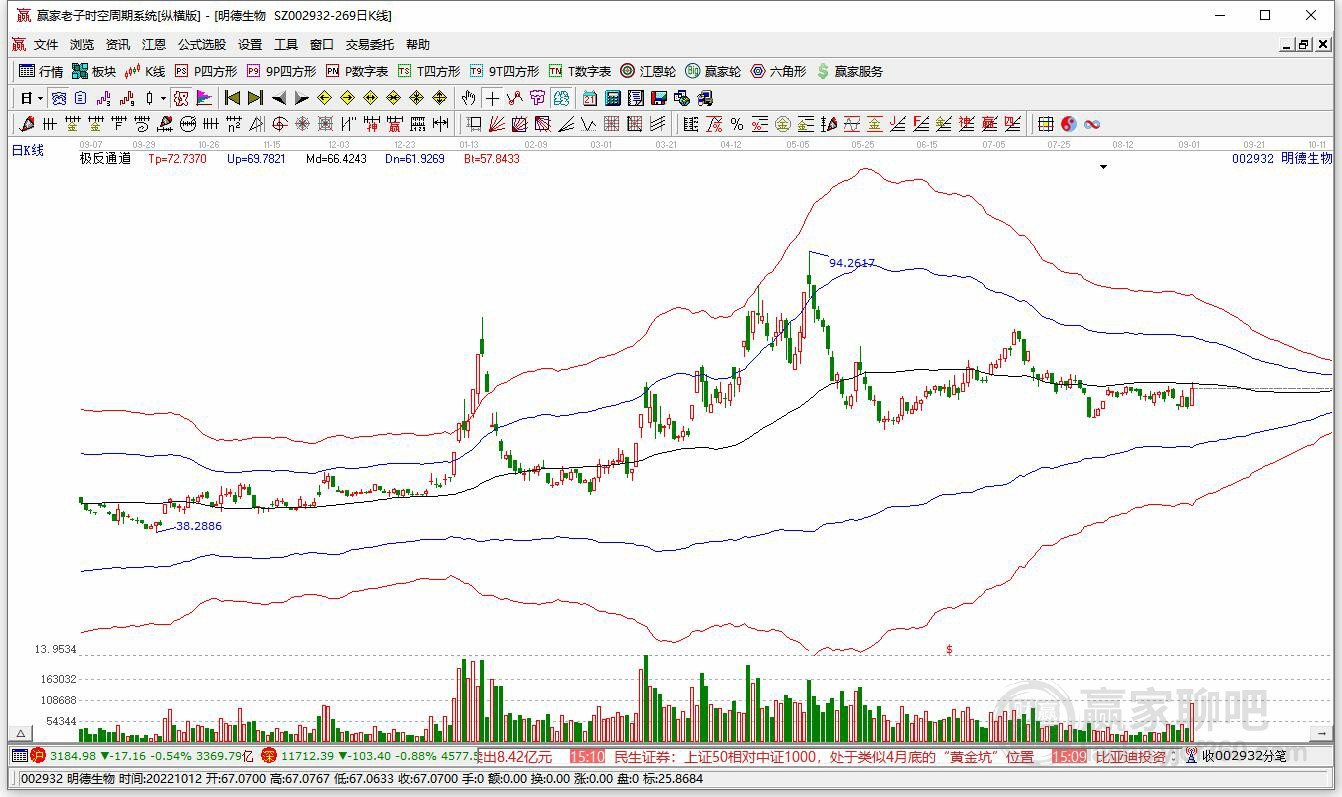Image resolution: width=1342 pixels, height=797 pixels.
Task: Open the 资讯 menu
Action: [118, 45]
